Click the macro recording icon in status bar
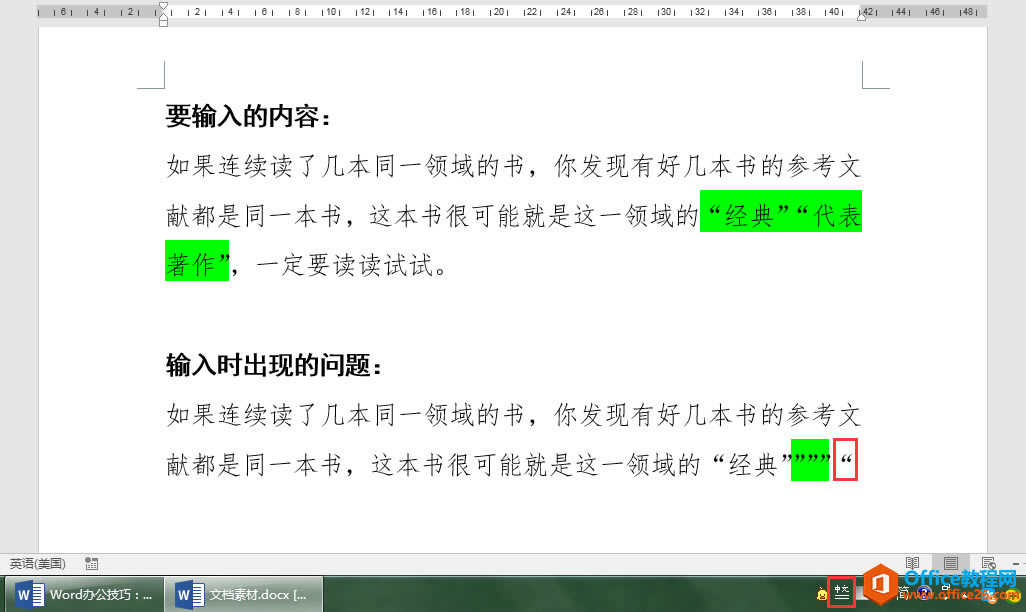The width and height of the screenshot is (1026, 612). tap(92, 564)
